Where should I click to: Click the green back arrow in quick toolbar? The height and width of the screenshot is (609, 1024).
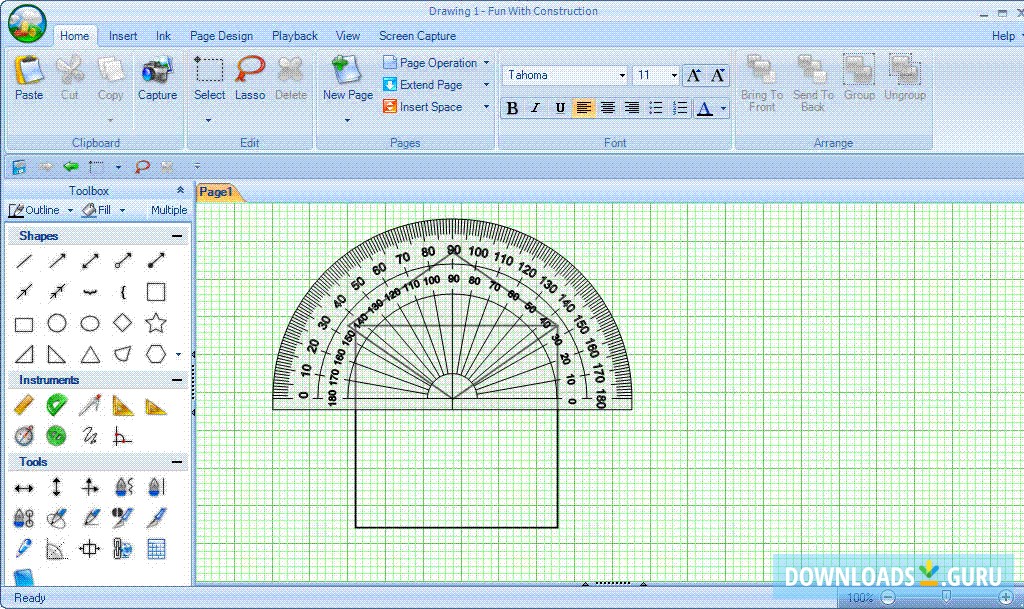[71, 167]
